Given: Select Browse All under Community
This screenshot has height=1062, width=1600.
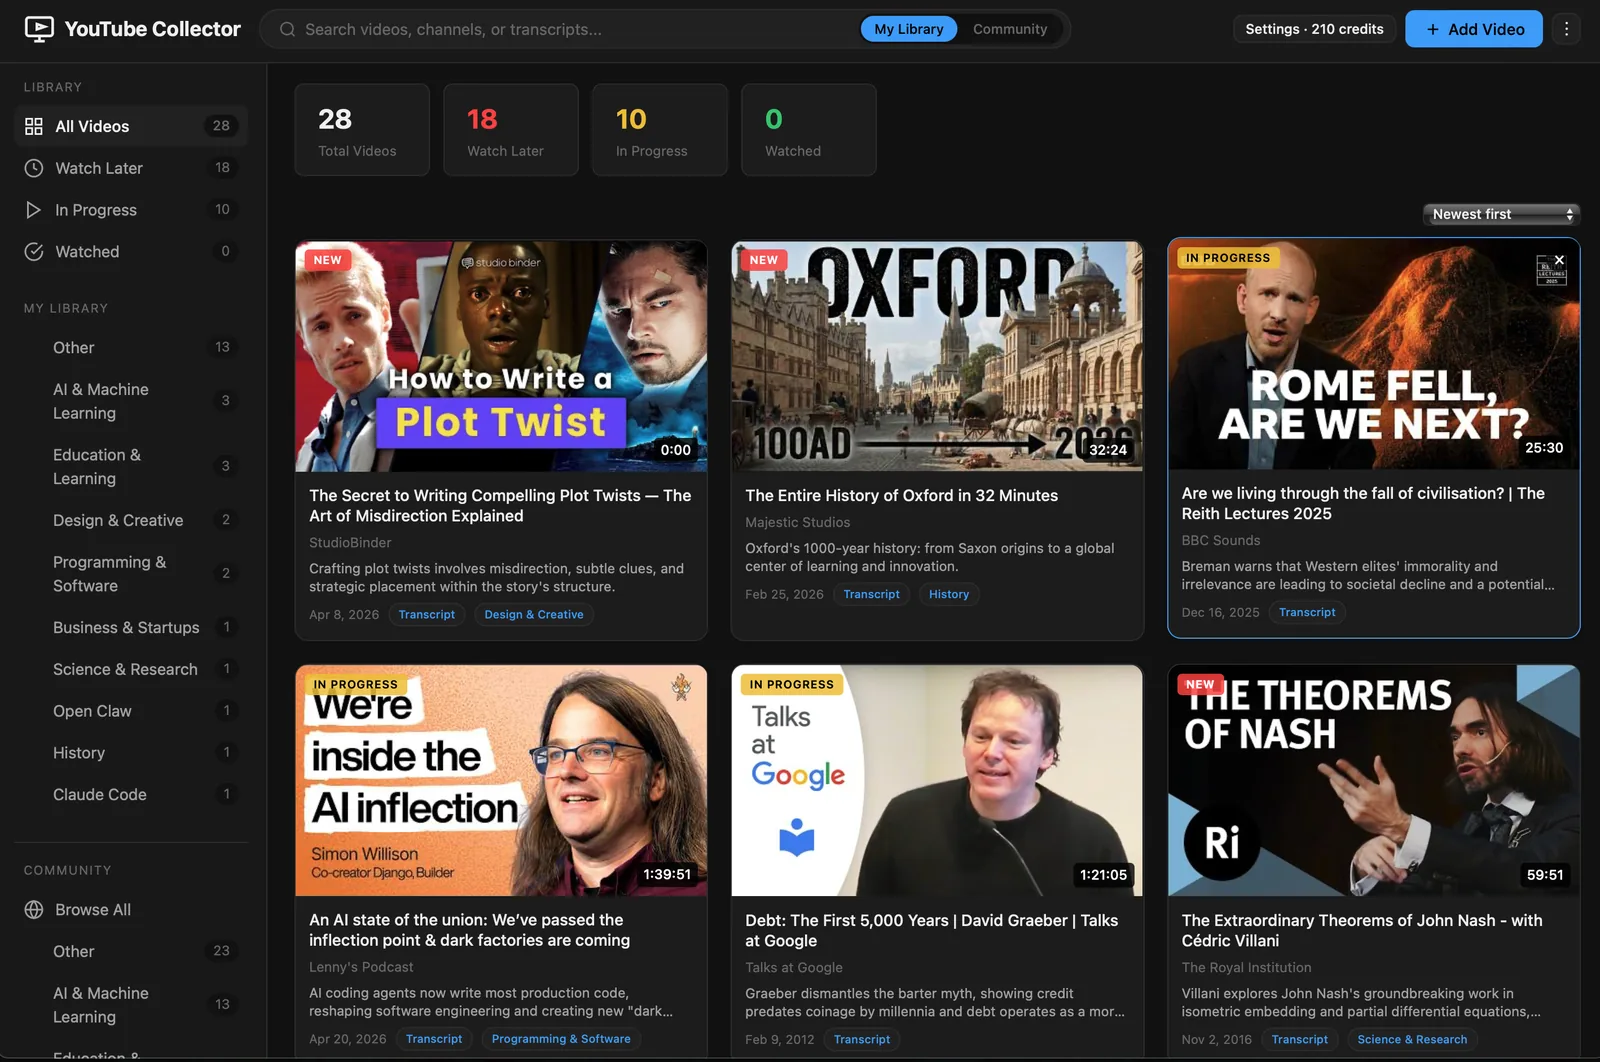Looking at the screenshot, I should [131, 910].
